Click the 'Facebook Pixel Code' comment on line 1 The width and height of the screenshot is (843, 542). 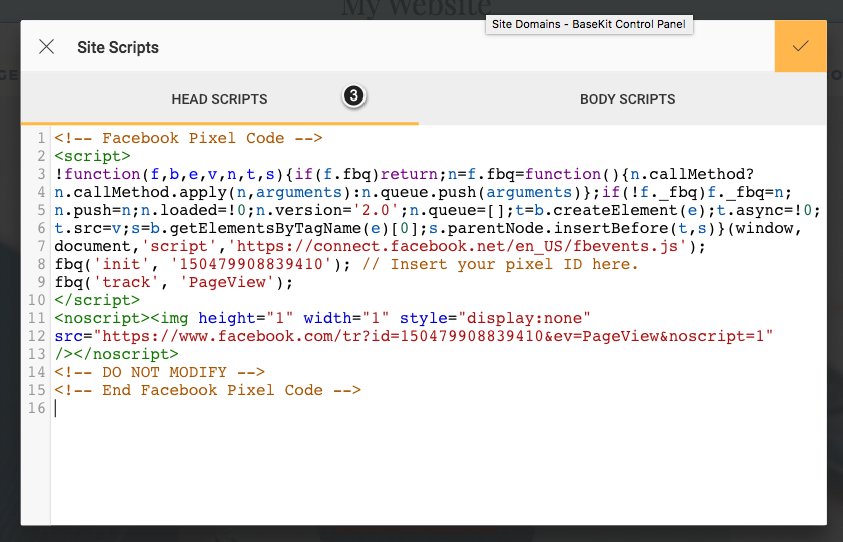[x=188, y=138]
